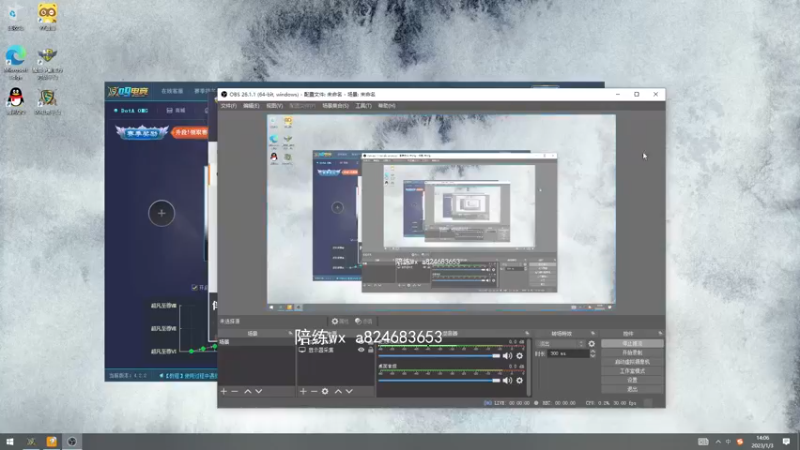Image resolution: width=800 pixels, height=450 pixels.
Task: Click the studio mode button
Action: (x=632, y=371)
